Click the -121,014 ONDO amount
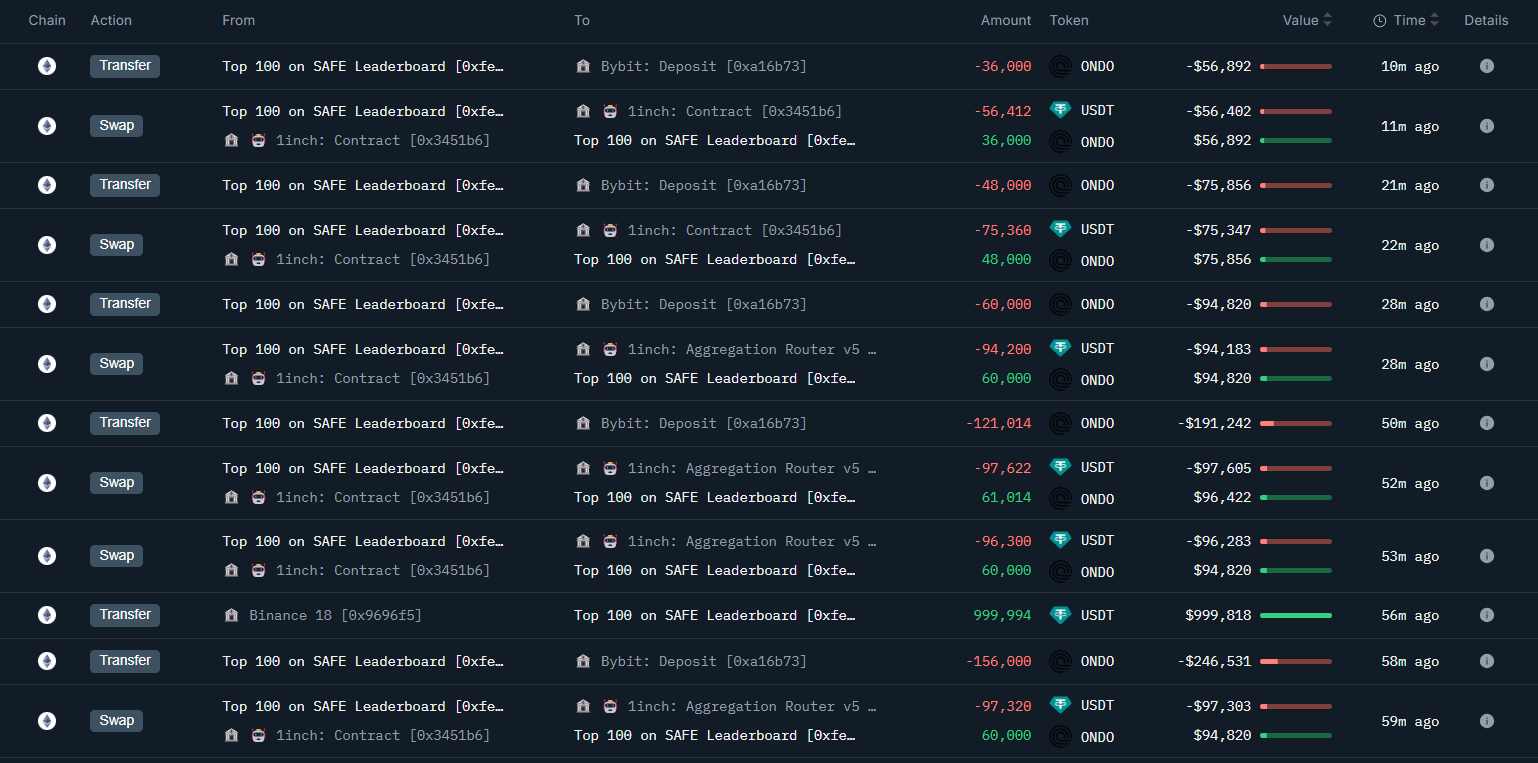This screenshot has width=1538, height=763. [x=998, y=423]
